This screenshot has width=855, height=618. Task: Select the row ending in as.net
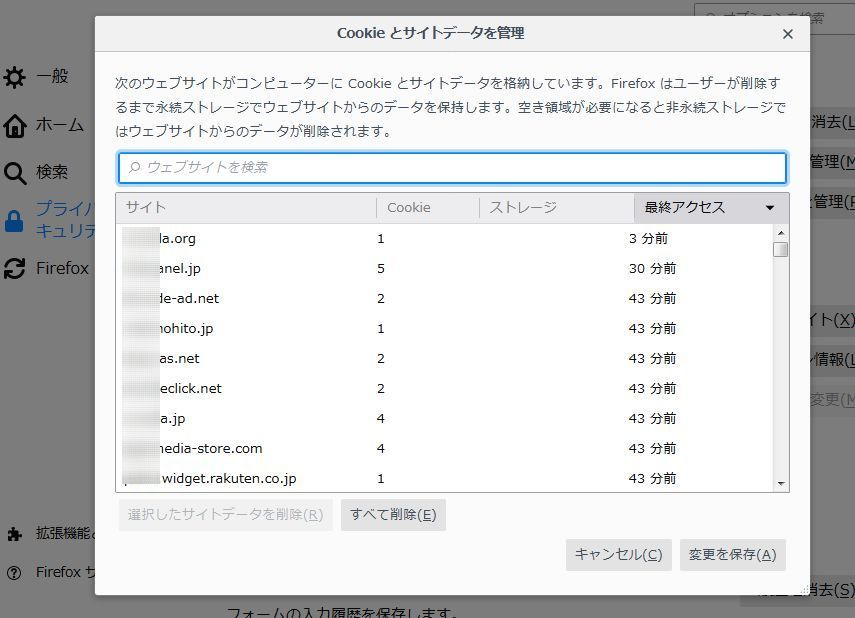[444, 358]
